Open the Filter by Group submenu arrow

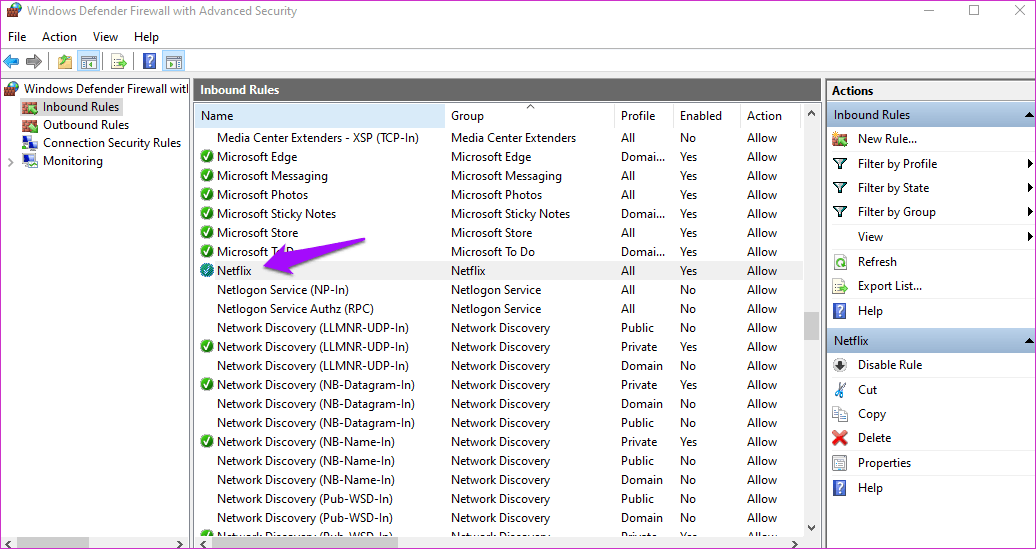click(x=1029, y=212)
